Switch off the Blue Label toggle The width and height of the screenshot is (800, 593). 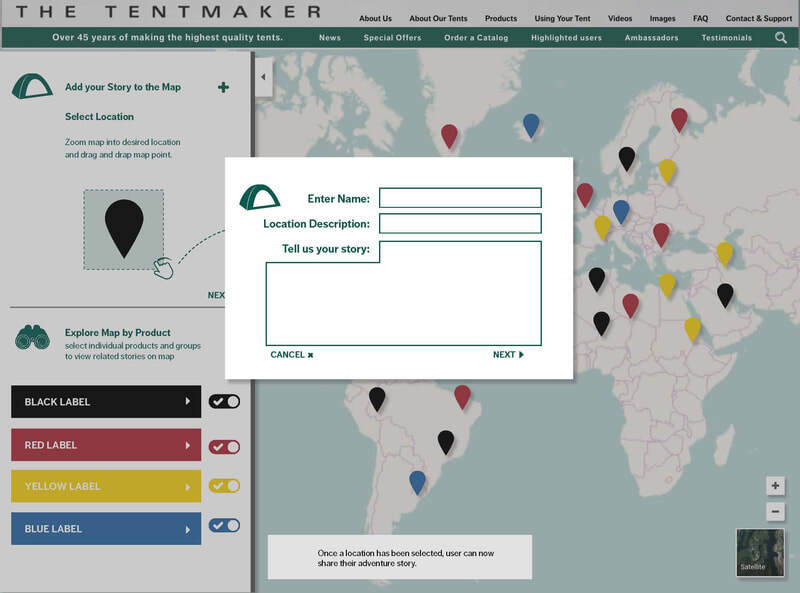click(224, 526)
